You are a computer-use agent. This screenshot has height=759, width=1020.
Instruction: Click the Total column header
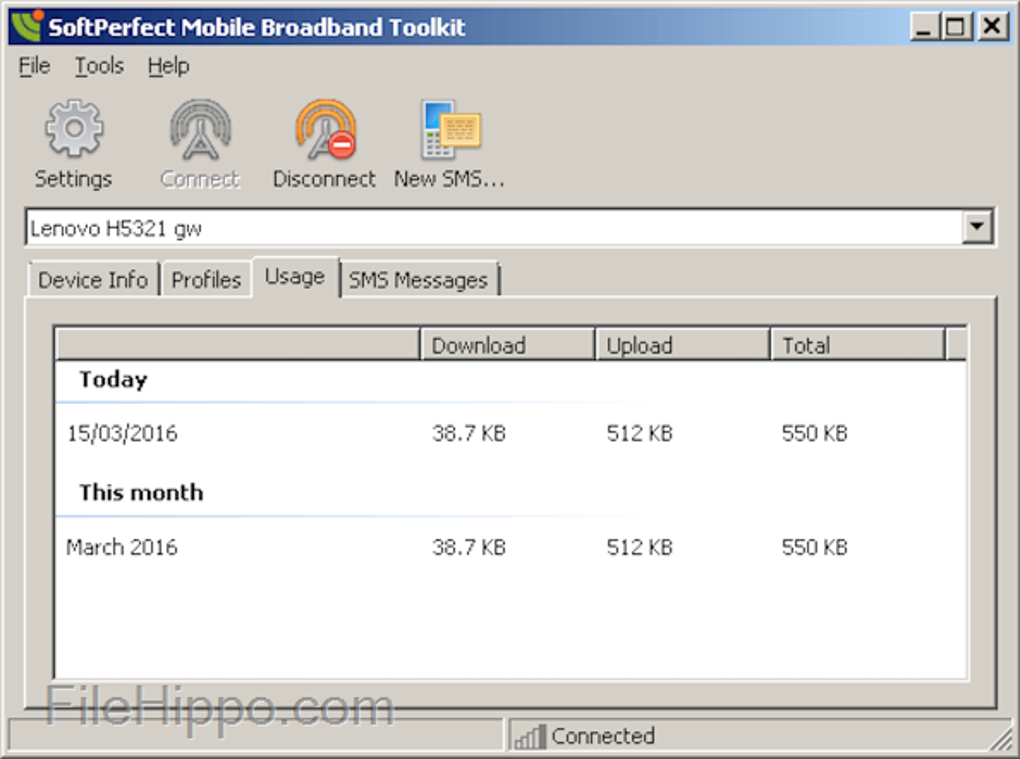click(856, 345)
